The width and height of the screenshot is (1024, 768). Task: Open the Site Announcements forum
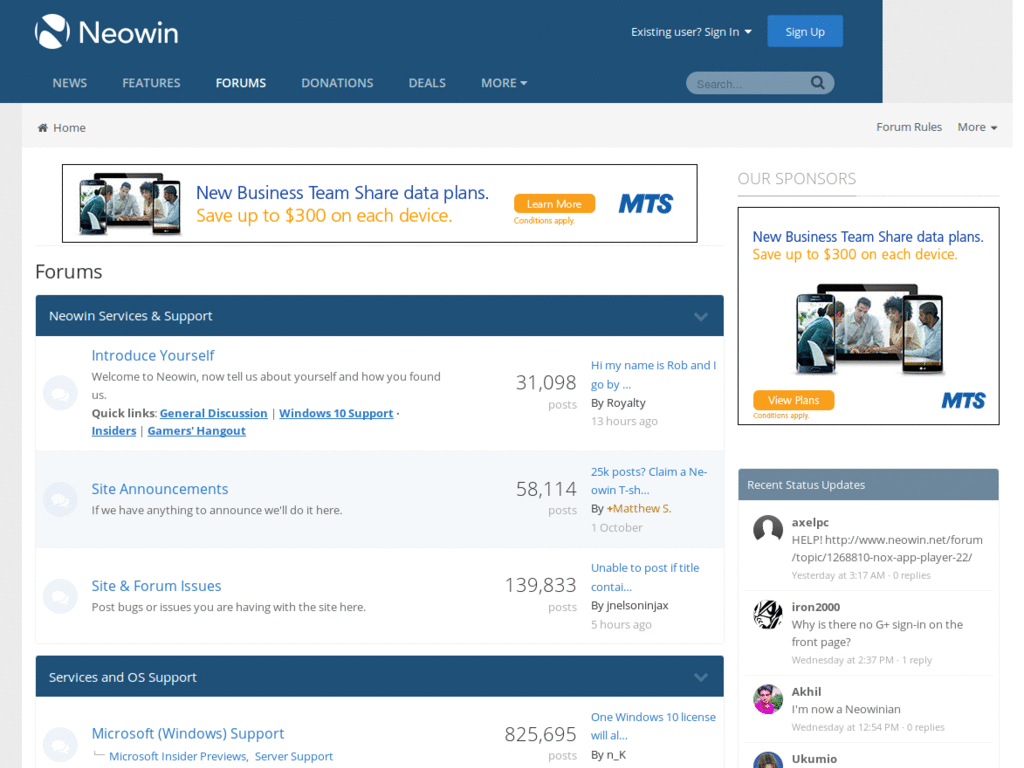pos(159,489)
